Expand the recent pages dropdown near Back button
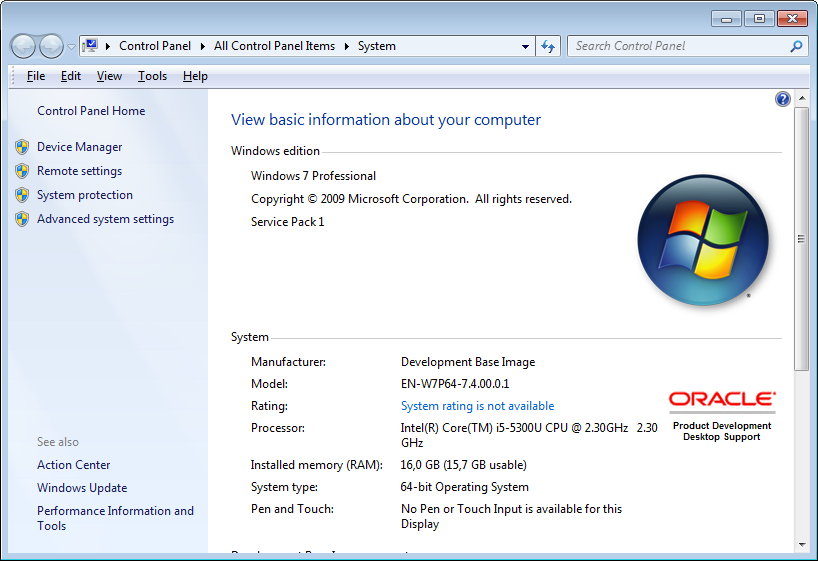Screen dimensions: 818x561 (71, 47)
